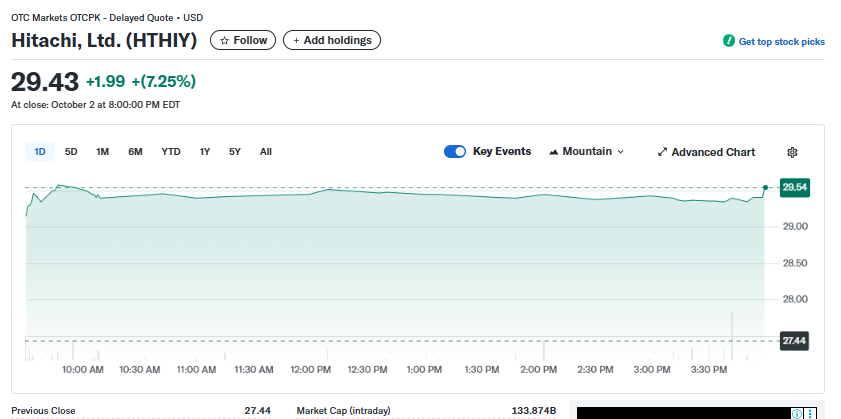Click the tall volume bar near 3:30 PM
Image resolution: width=841 pixels, height=419 pixels.
[x=732, y=336]
